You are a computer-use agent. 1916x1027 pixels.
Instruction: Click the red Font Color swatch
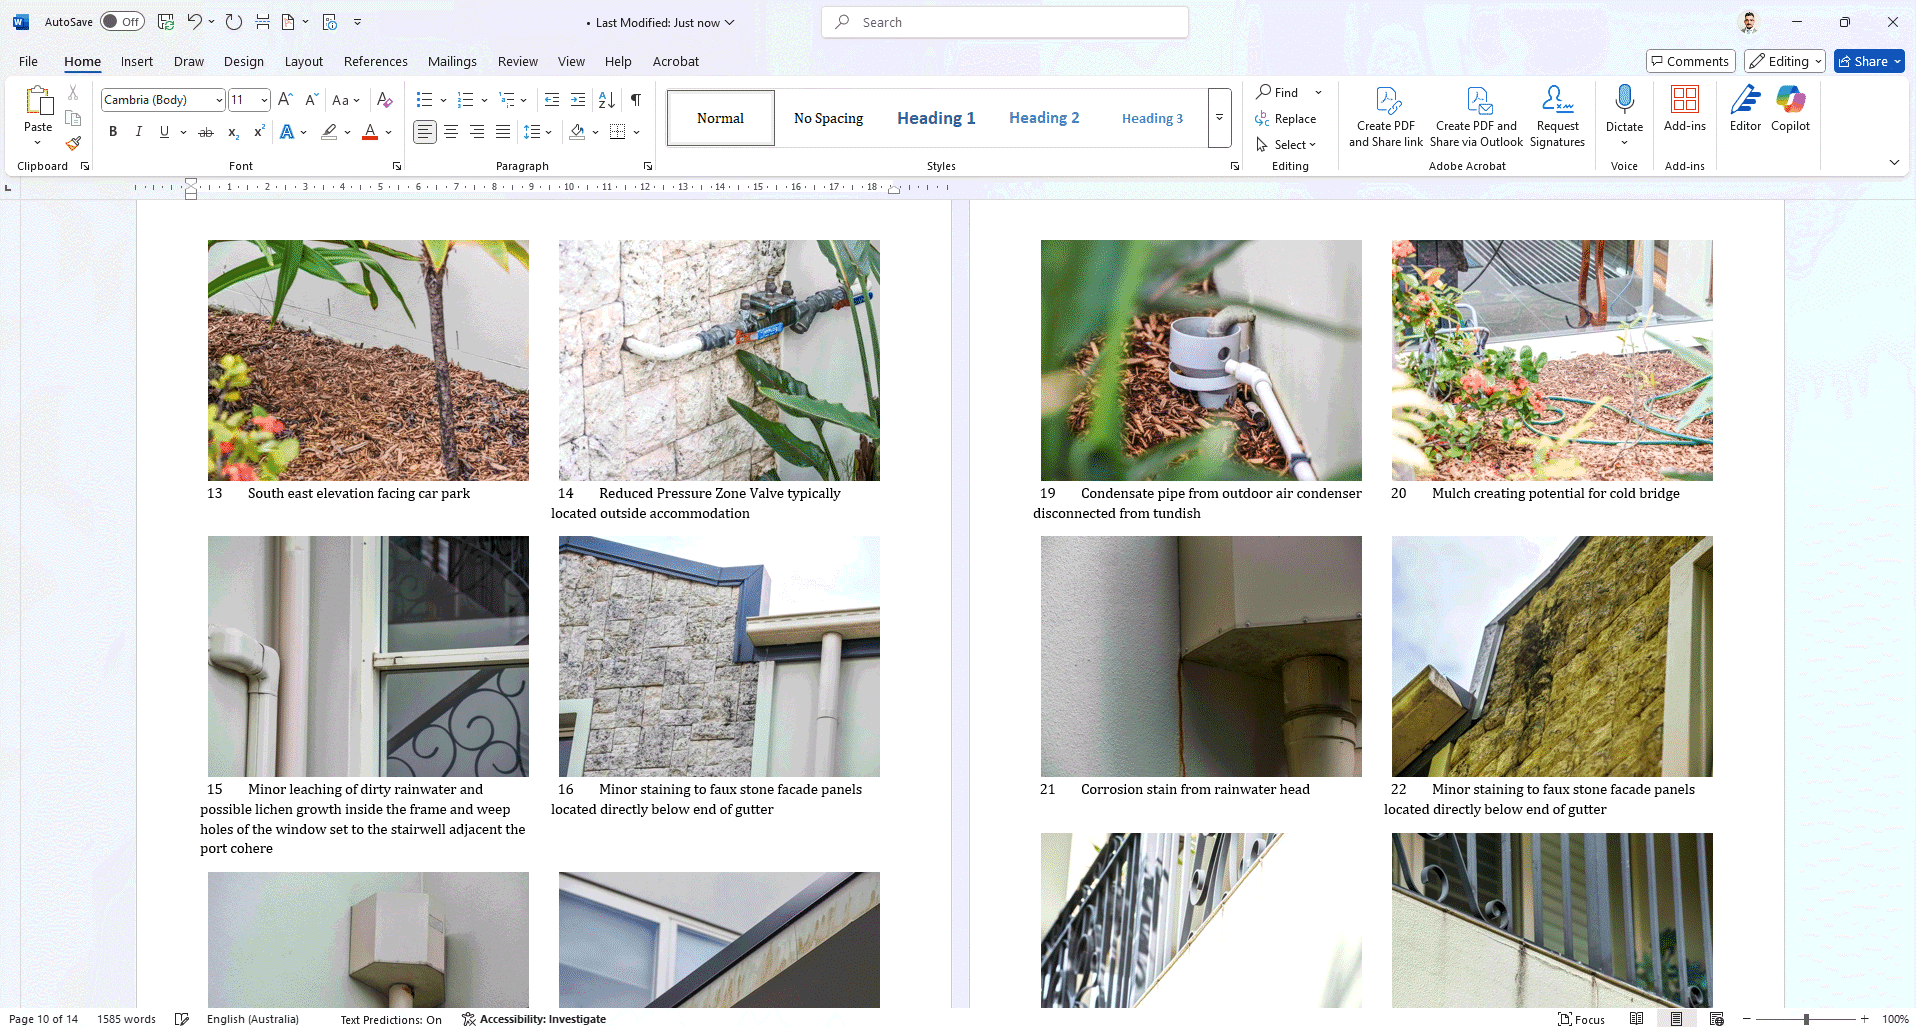coord(370,132)
